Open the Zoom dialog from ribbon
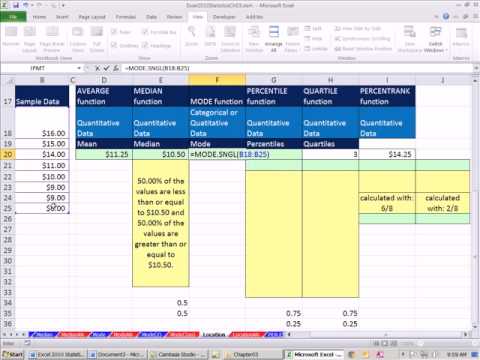480x360 pixels. pos(191,37)
